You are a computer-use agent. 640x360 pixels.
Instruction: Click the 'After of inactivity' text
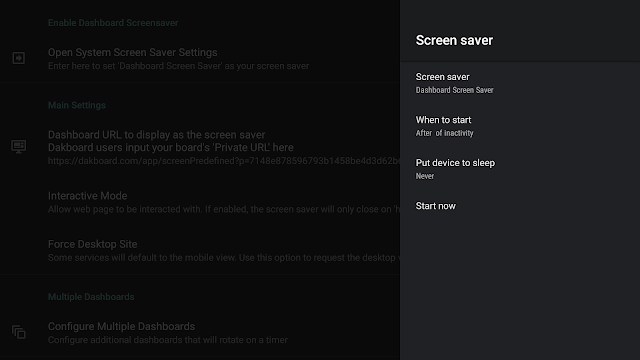444,133
